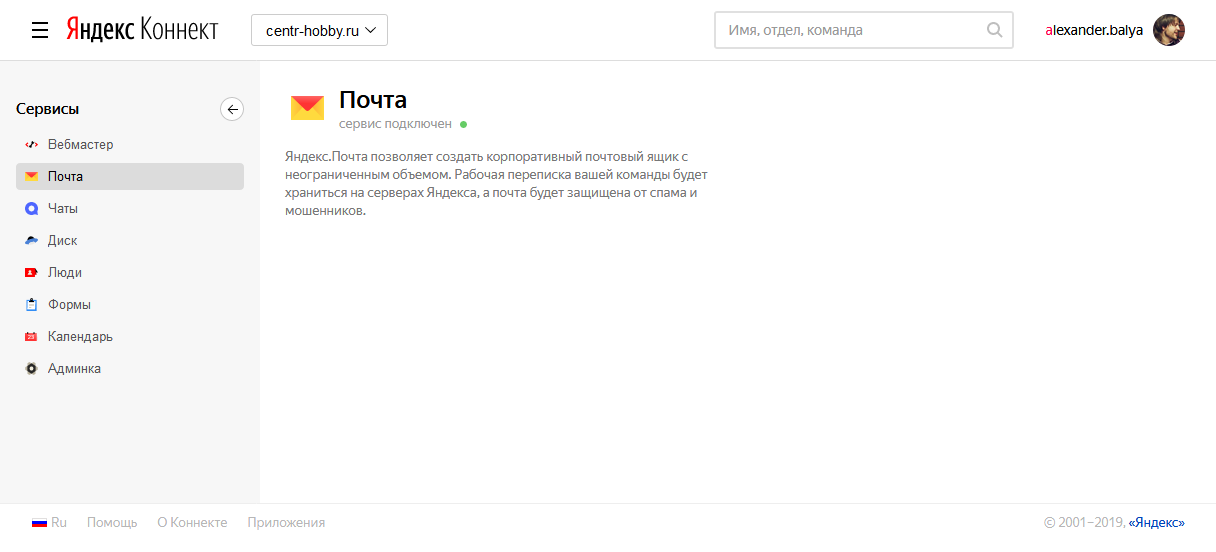Click the search magnifier icon
The image size is (1216, 552).
(x=994, y=30)
